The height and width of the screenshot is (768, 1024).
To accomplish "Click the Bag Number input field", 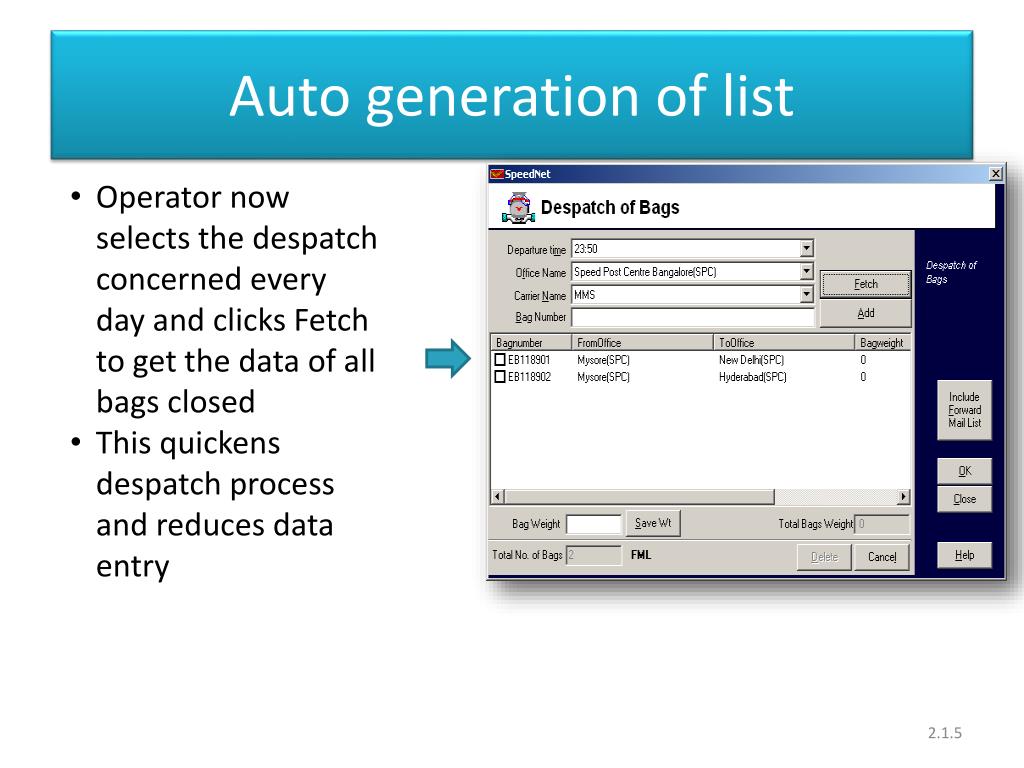I will pyautogui.click(x=693, y=317).
